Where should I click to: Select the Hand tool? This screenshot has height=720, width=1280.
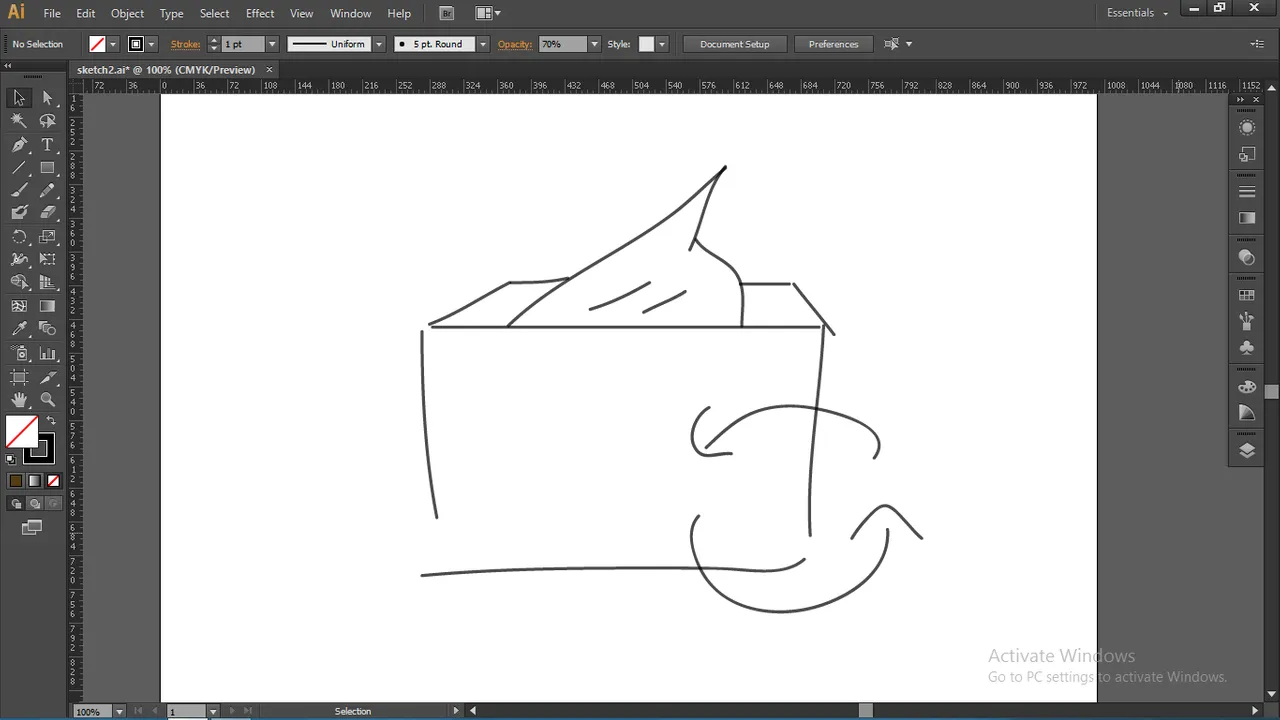pos(19,400)
